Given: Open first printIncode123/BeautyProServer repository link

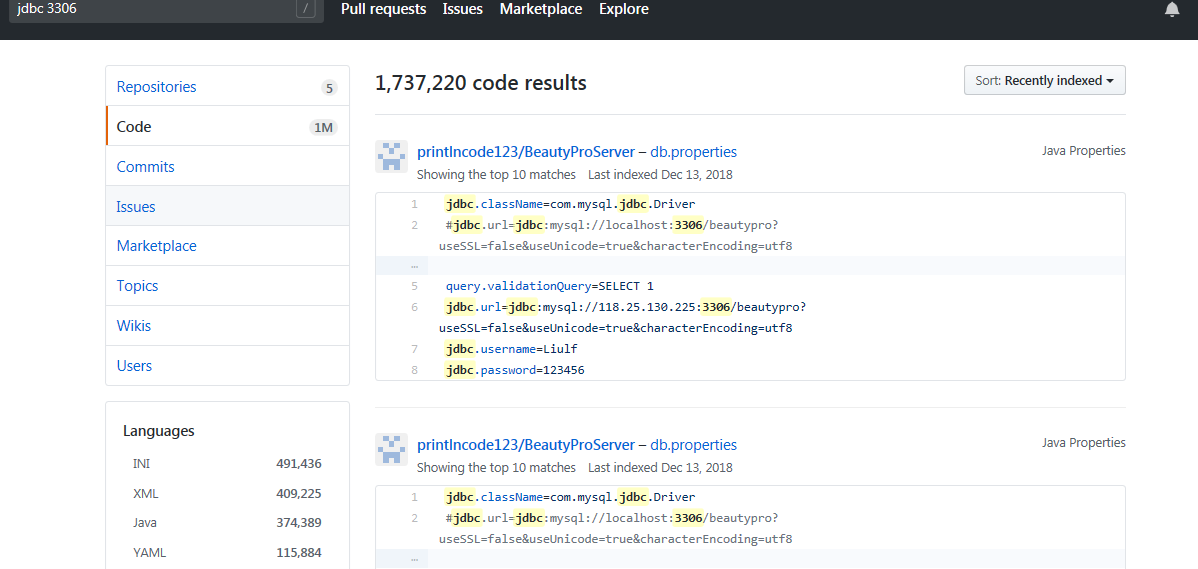Looking at the screenshot, I should point(526,151).
